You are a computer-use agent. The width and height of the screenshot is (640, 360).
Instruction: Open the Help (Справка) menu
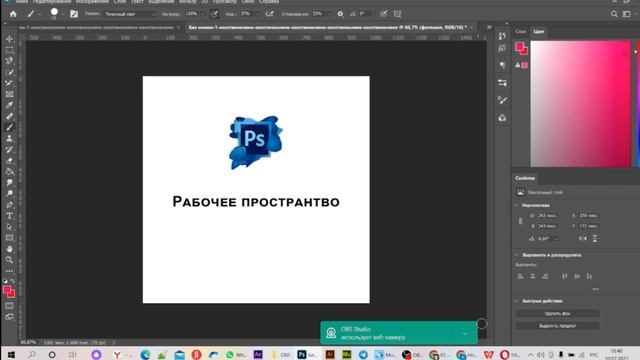tap(269, 2)
